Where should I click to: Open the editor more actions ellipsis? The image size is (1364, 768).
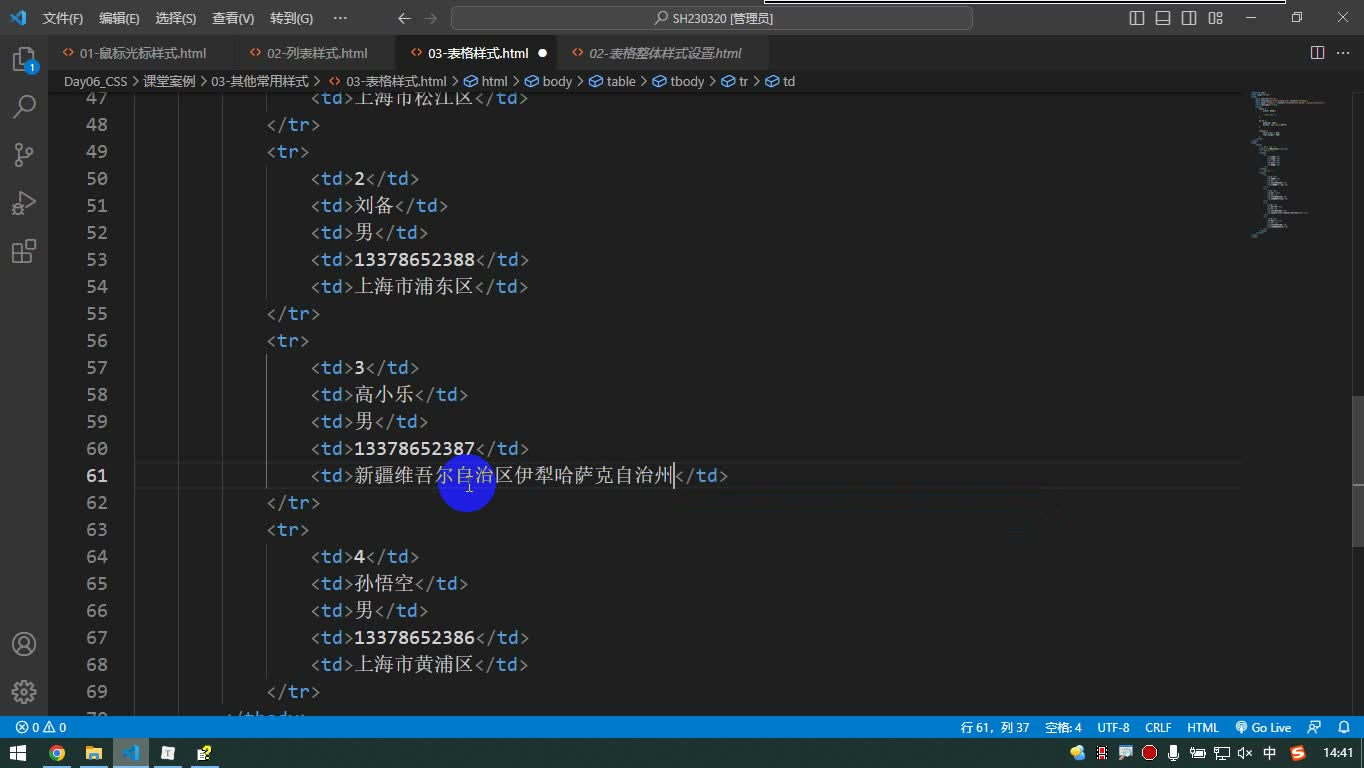coord(1343,53)
